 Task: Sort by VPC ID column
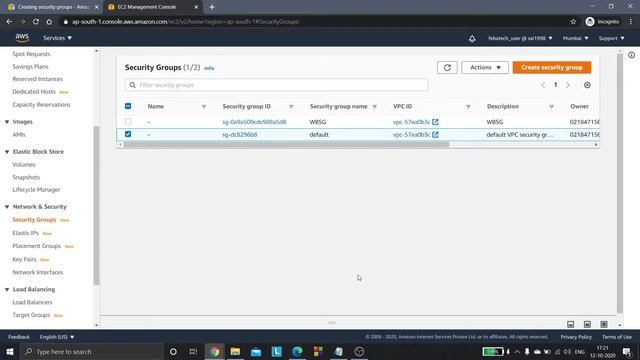468,107
